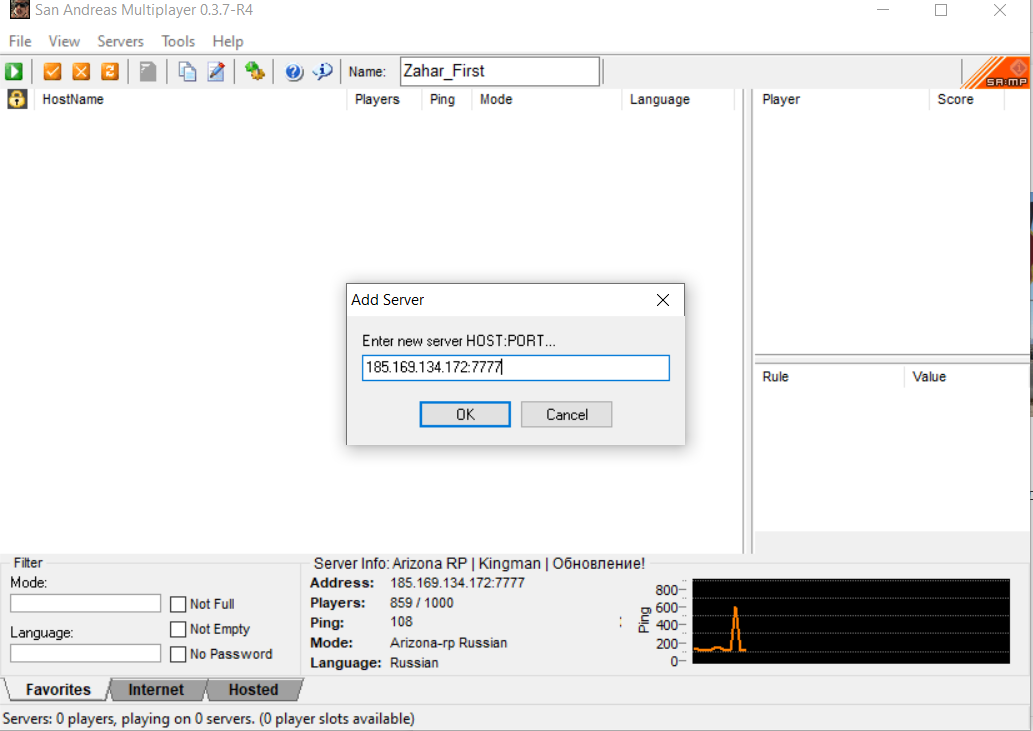Click the orange X delete-server icon
Viewport: 1033px width, 731px height.
81,71
